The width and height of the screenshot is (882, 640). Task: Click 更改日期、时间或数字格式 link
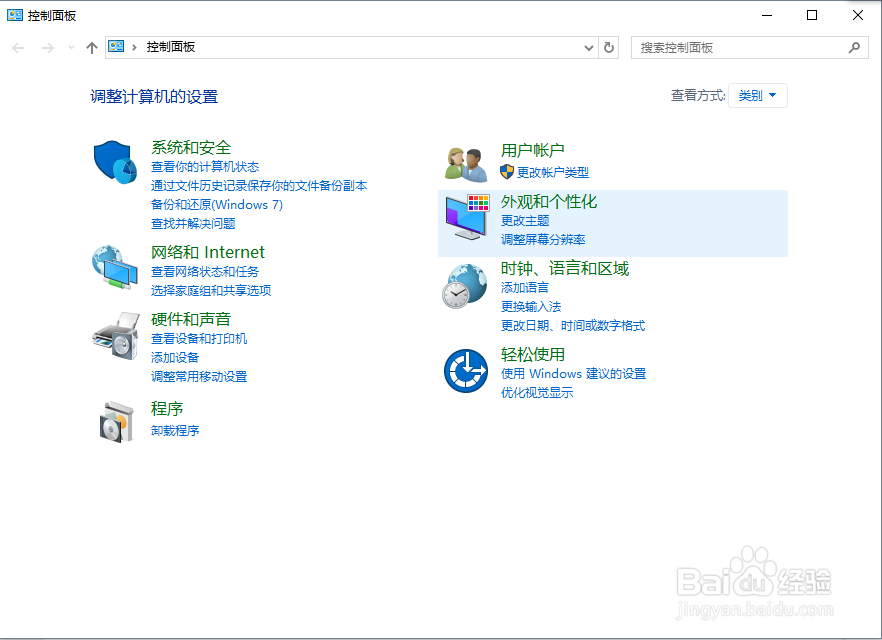573,326
